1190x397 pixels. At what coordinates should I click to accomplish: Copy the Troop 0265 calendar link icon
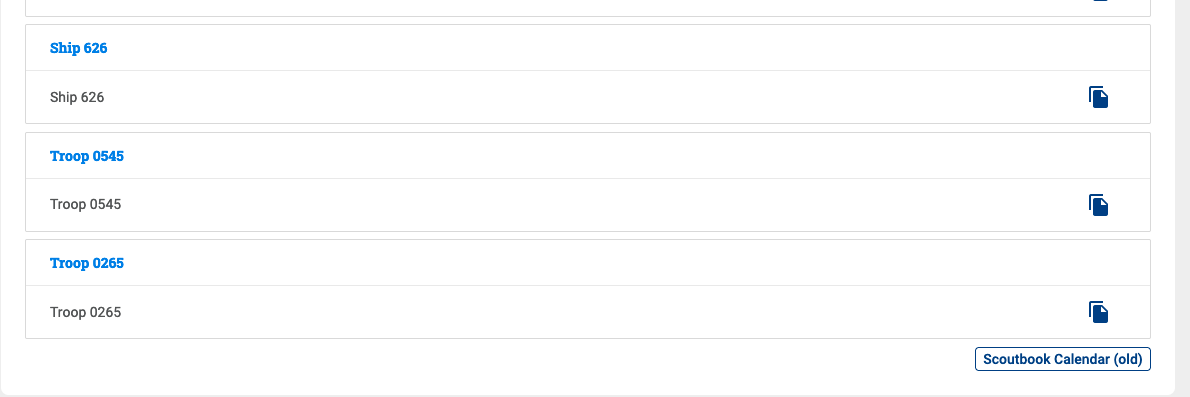pyautogui.click(x=1098, y=312)
